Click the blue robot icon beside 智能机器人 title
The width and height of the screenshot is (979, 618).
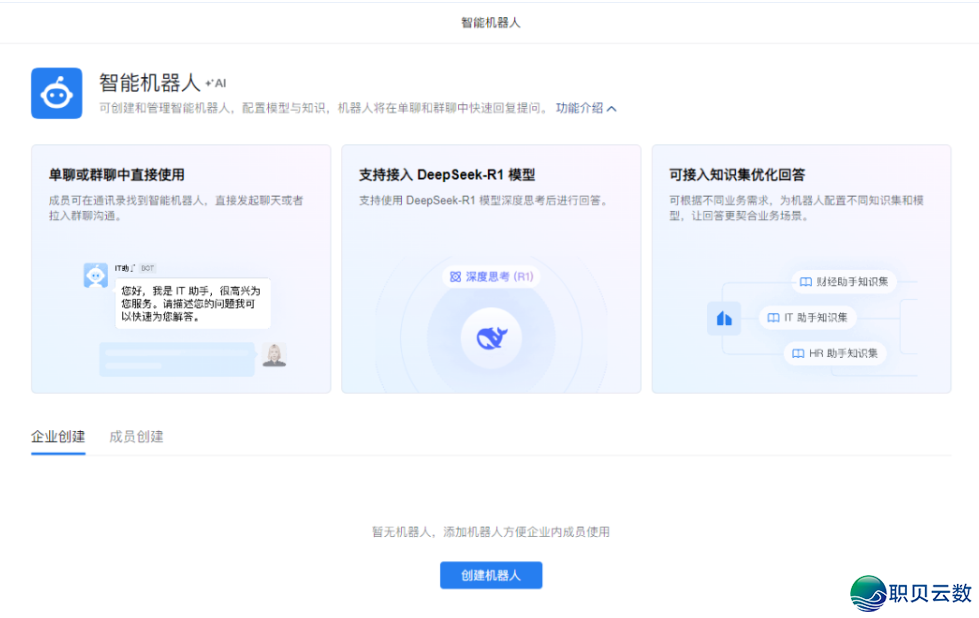[56, 92]
